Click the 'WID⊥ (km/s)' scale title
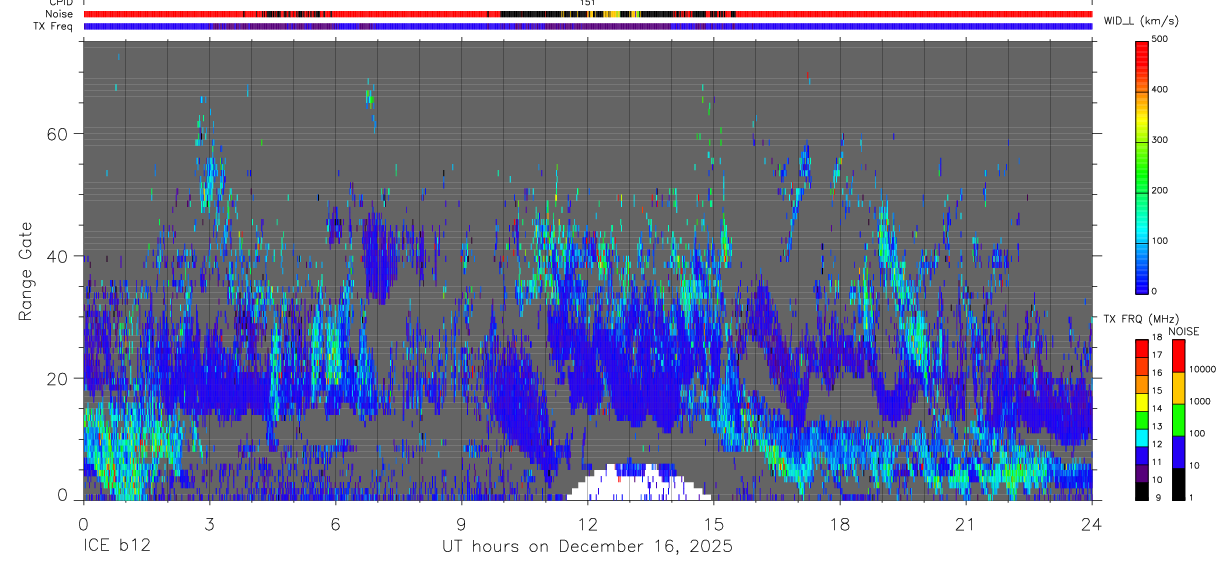1228x567 pixels. tap(1140, 20)
